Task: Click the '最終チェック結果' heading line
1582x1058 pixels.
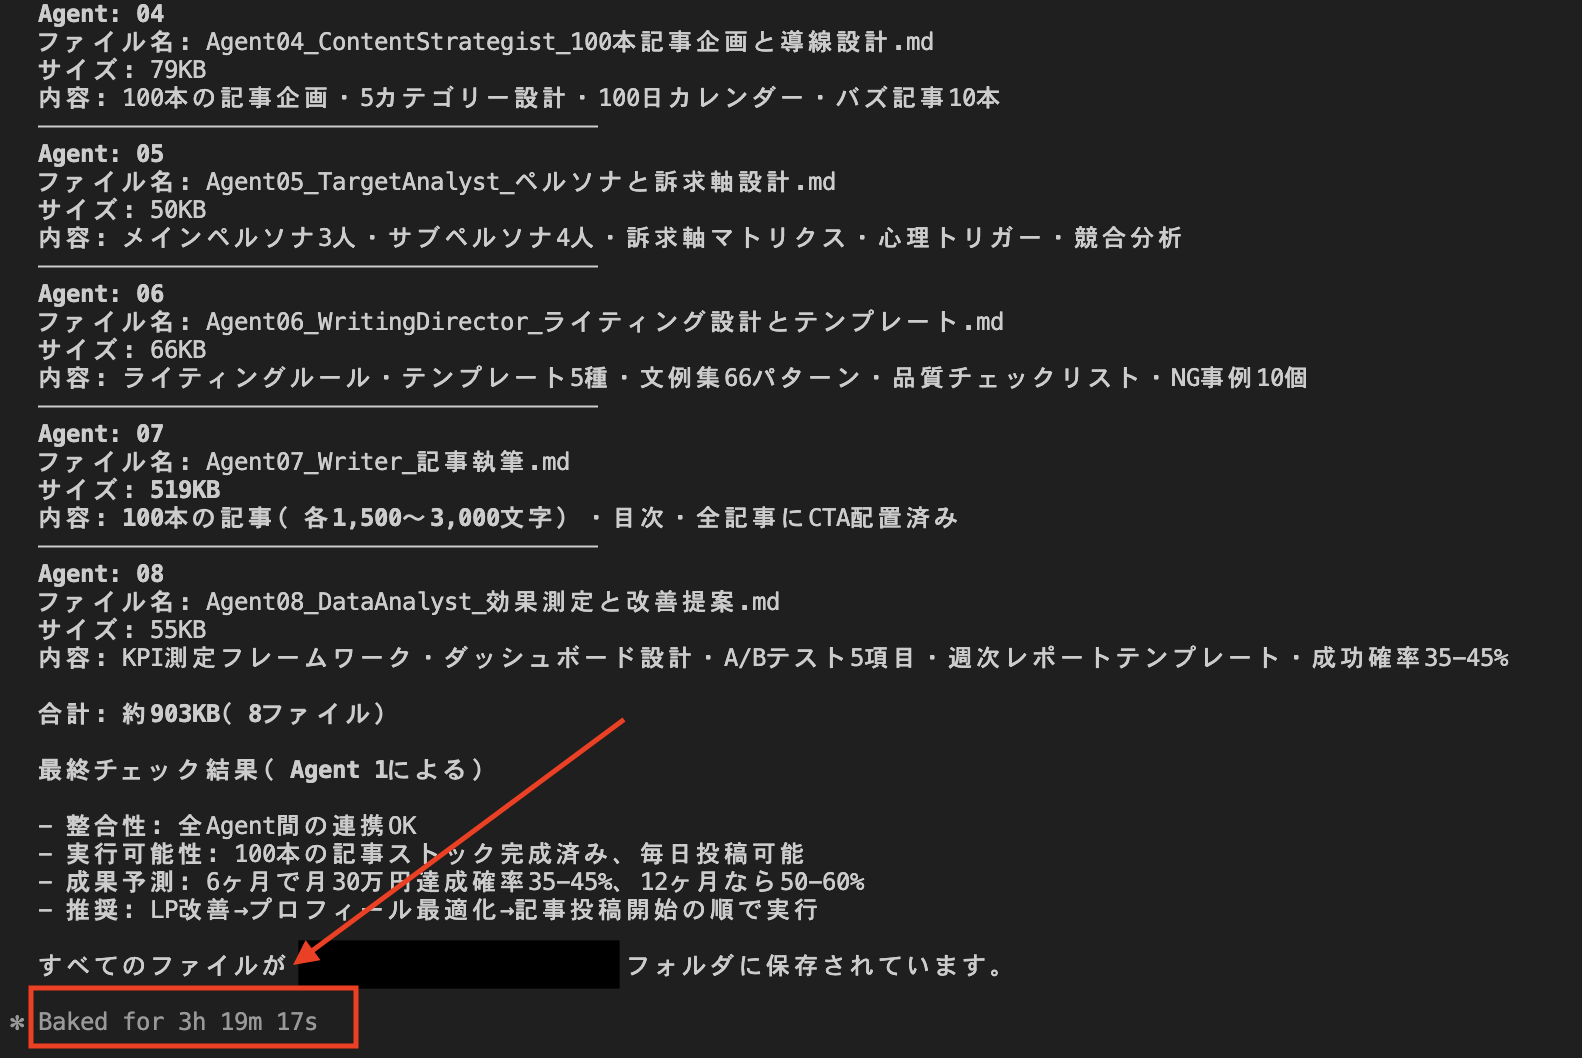Action: point(261,770)
